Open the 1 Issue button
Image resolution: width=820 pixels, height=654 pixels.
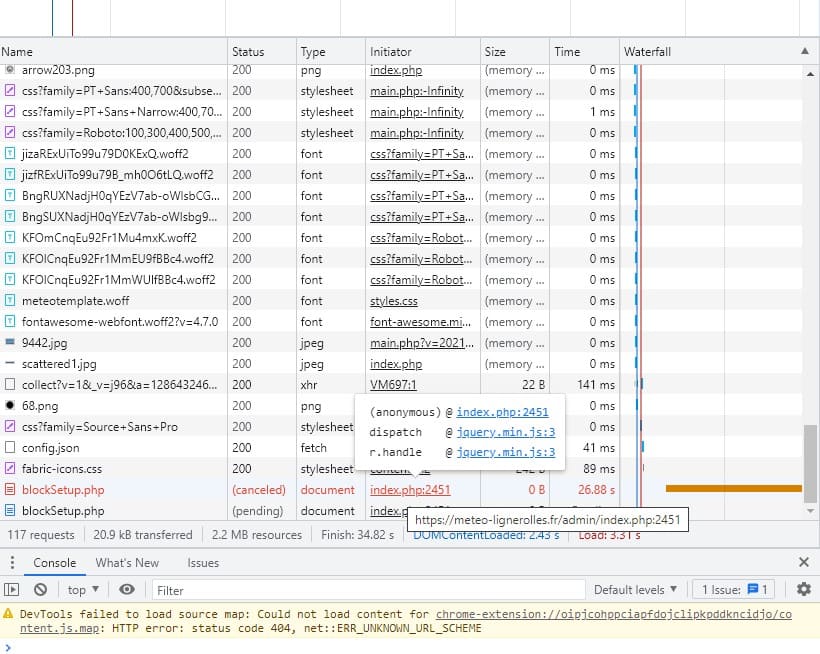733,590
